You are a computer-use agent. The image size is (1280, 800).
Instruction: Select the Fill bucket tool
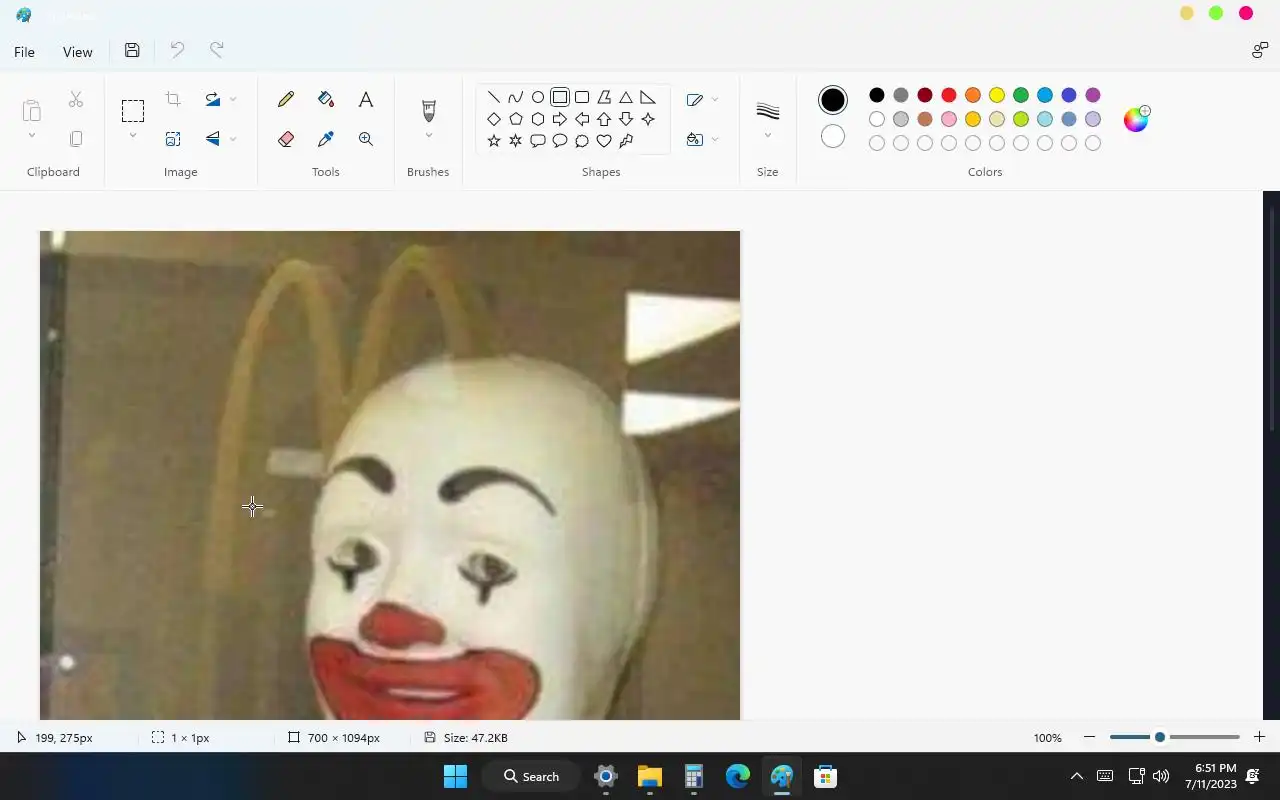pyautogui.click(x=326, y=99)
